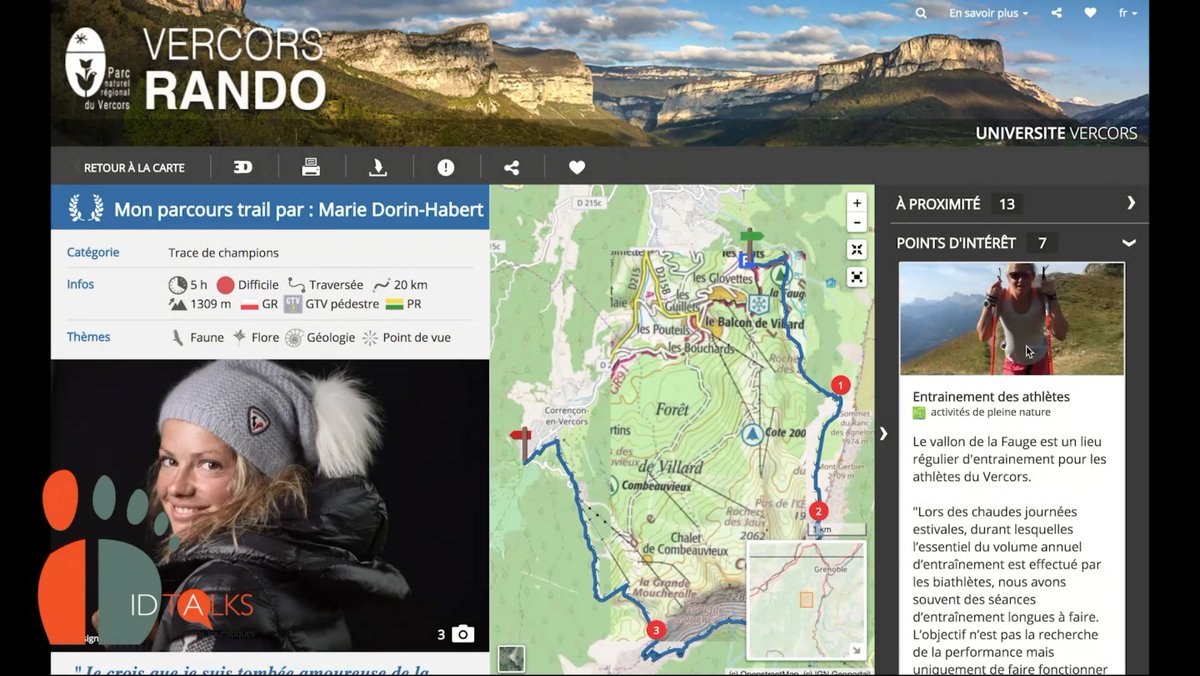
Task: Expand the En savoir plus menu
Action: click(x=988, y=13)
